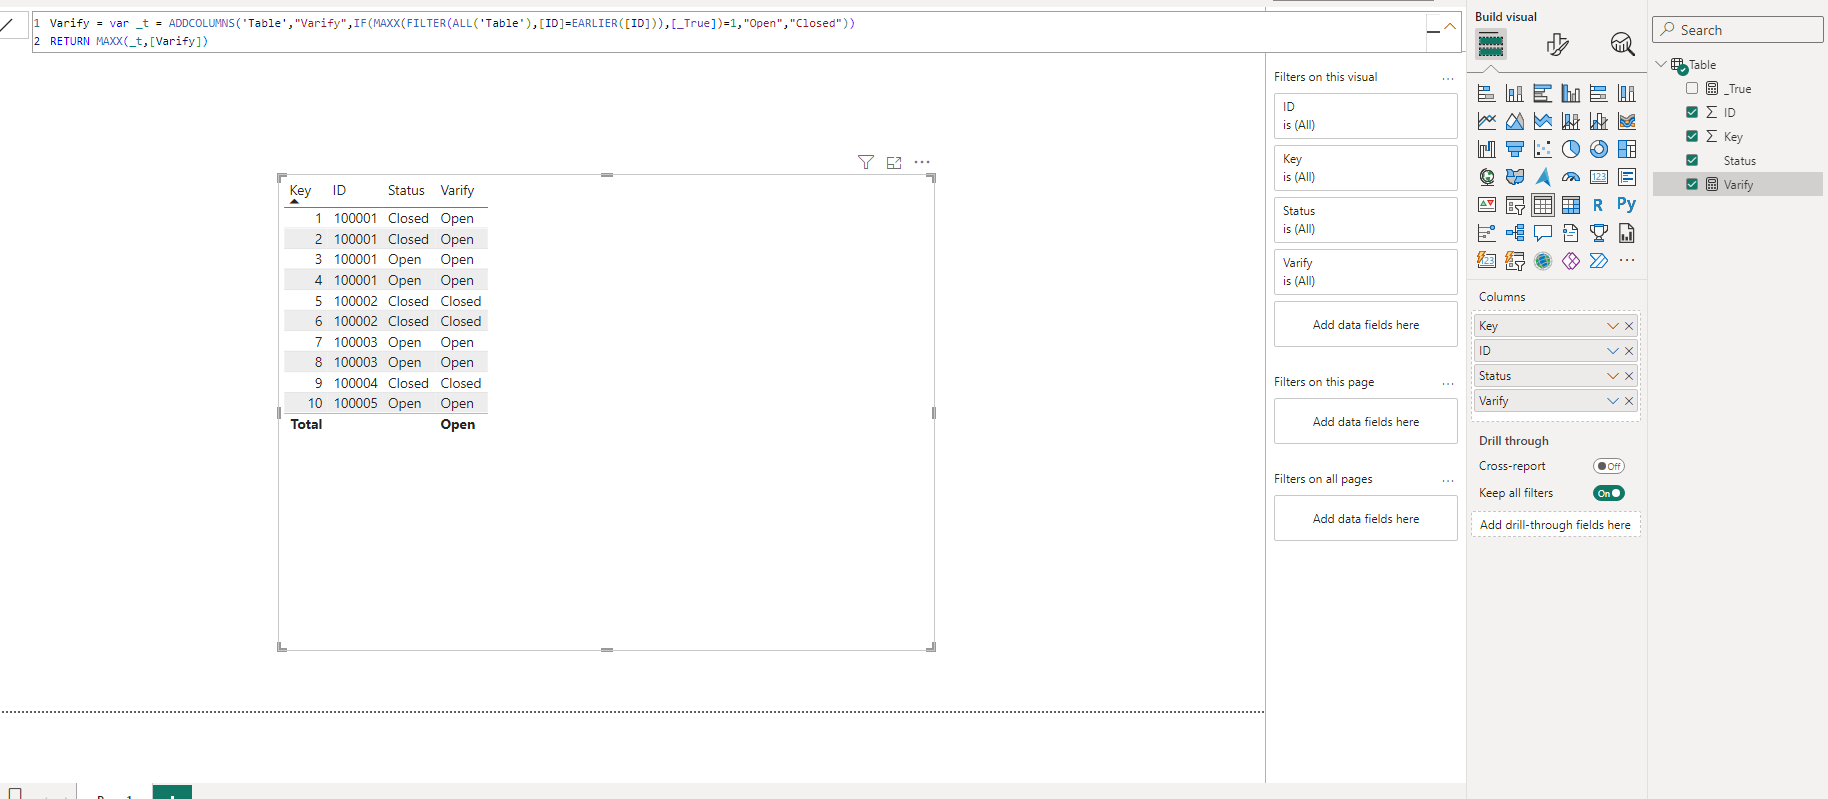
Task: Open 'Filters on all pages' more options
Action: 1447,480
